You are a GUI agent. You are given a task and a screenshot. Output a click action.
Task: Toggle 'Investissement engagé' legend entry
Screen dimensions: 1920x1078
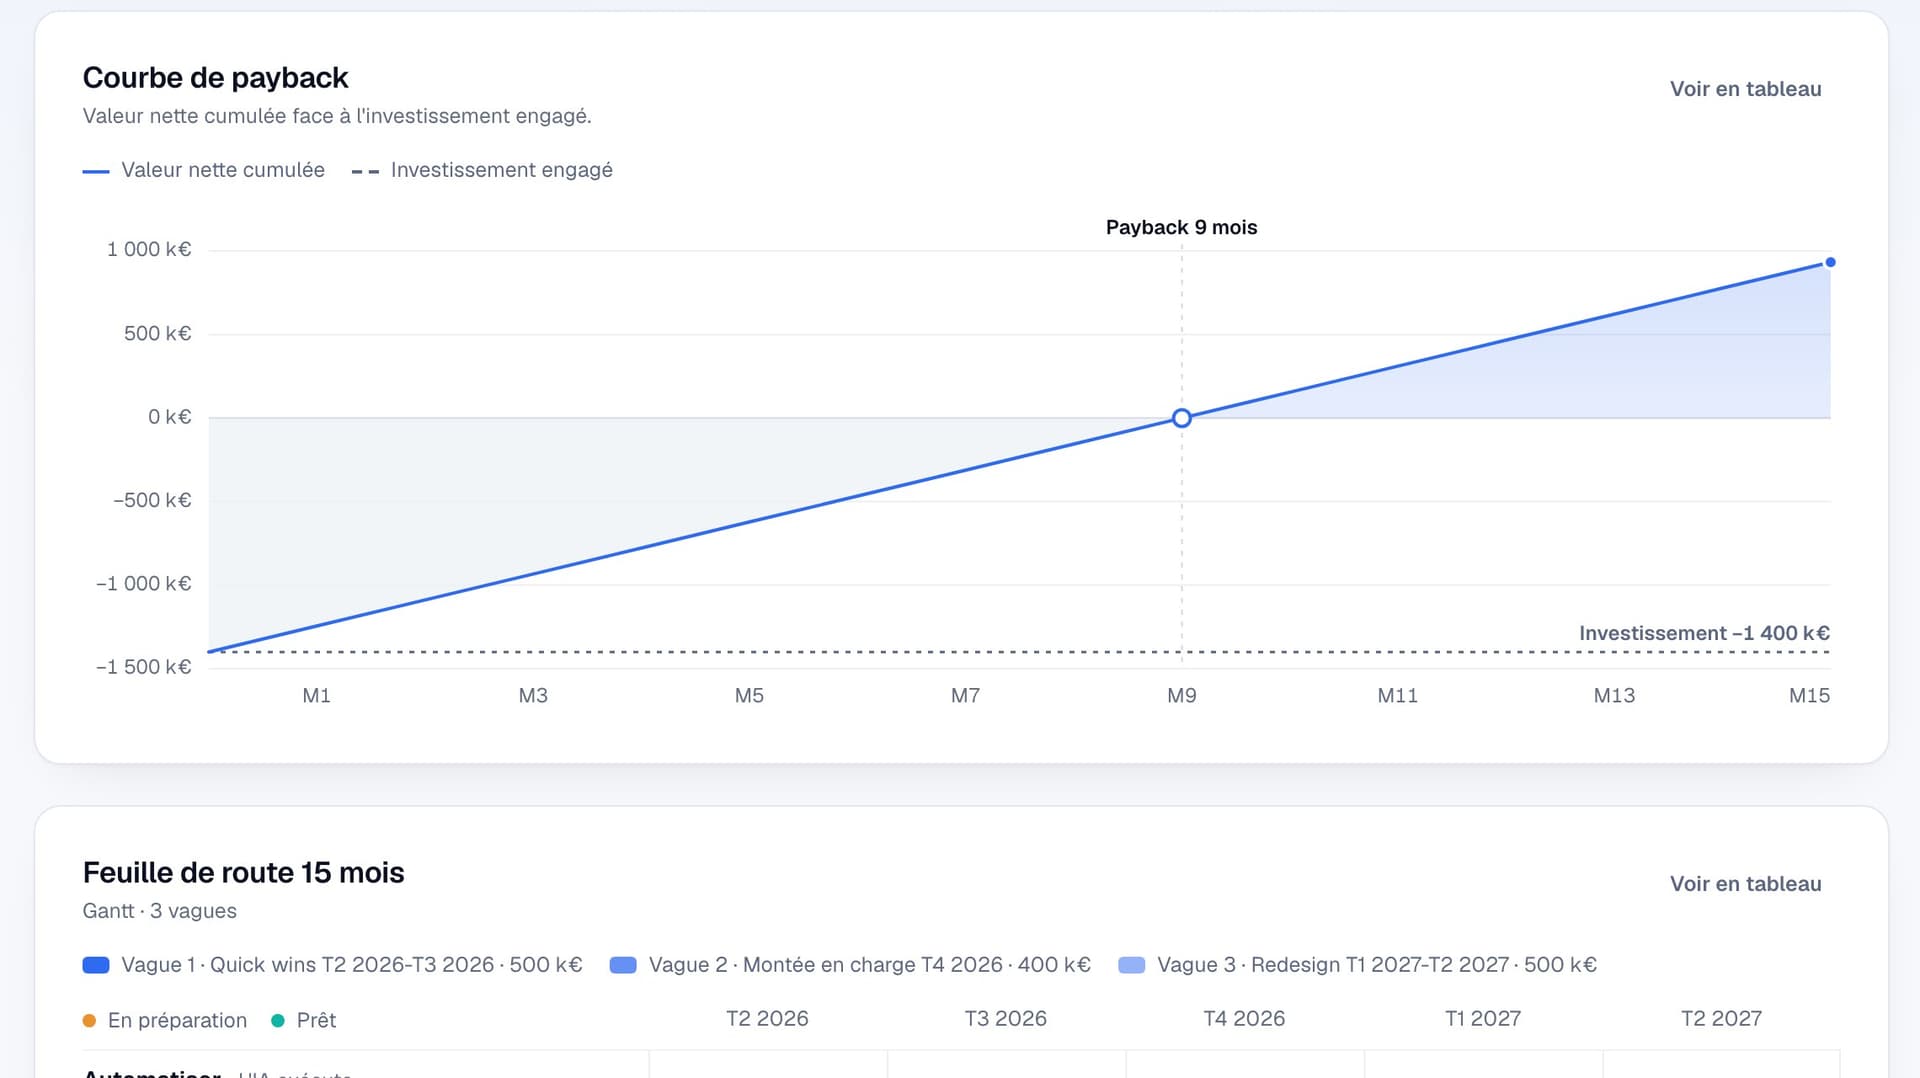[482, 170]
